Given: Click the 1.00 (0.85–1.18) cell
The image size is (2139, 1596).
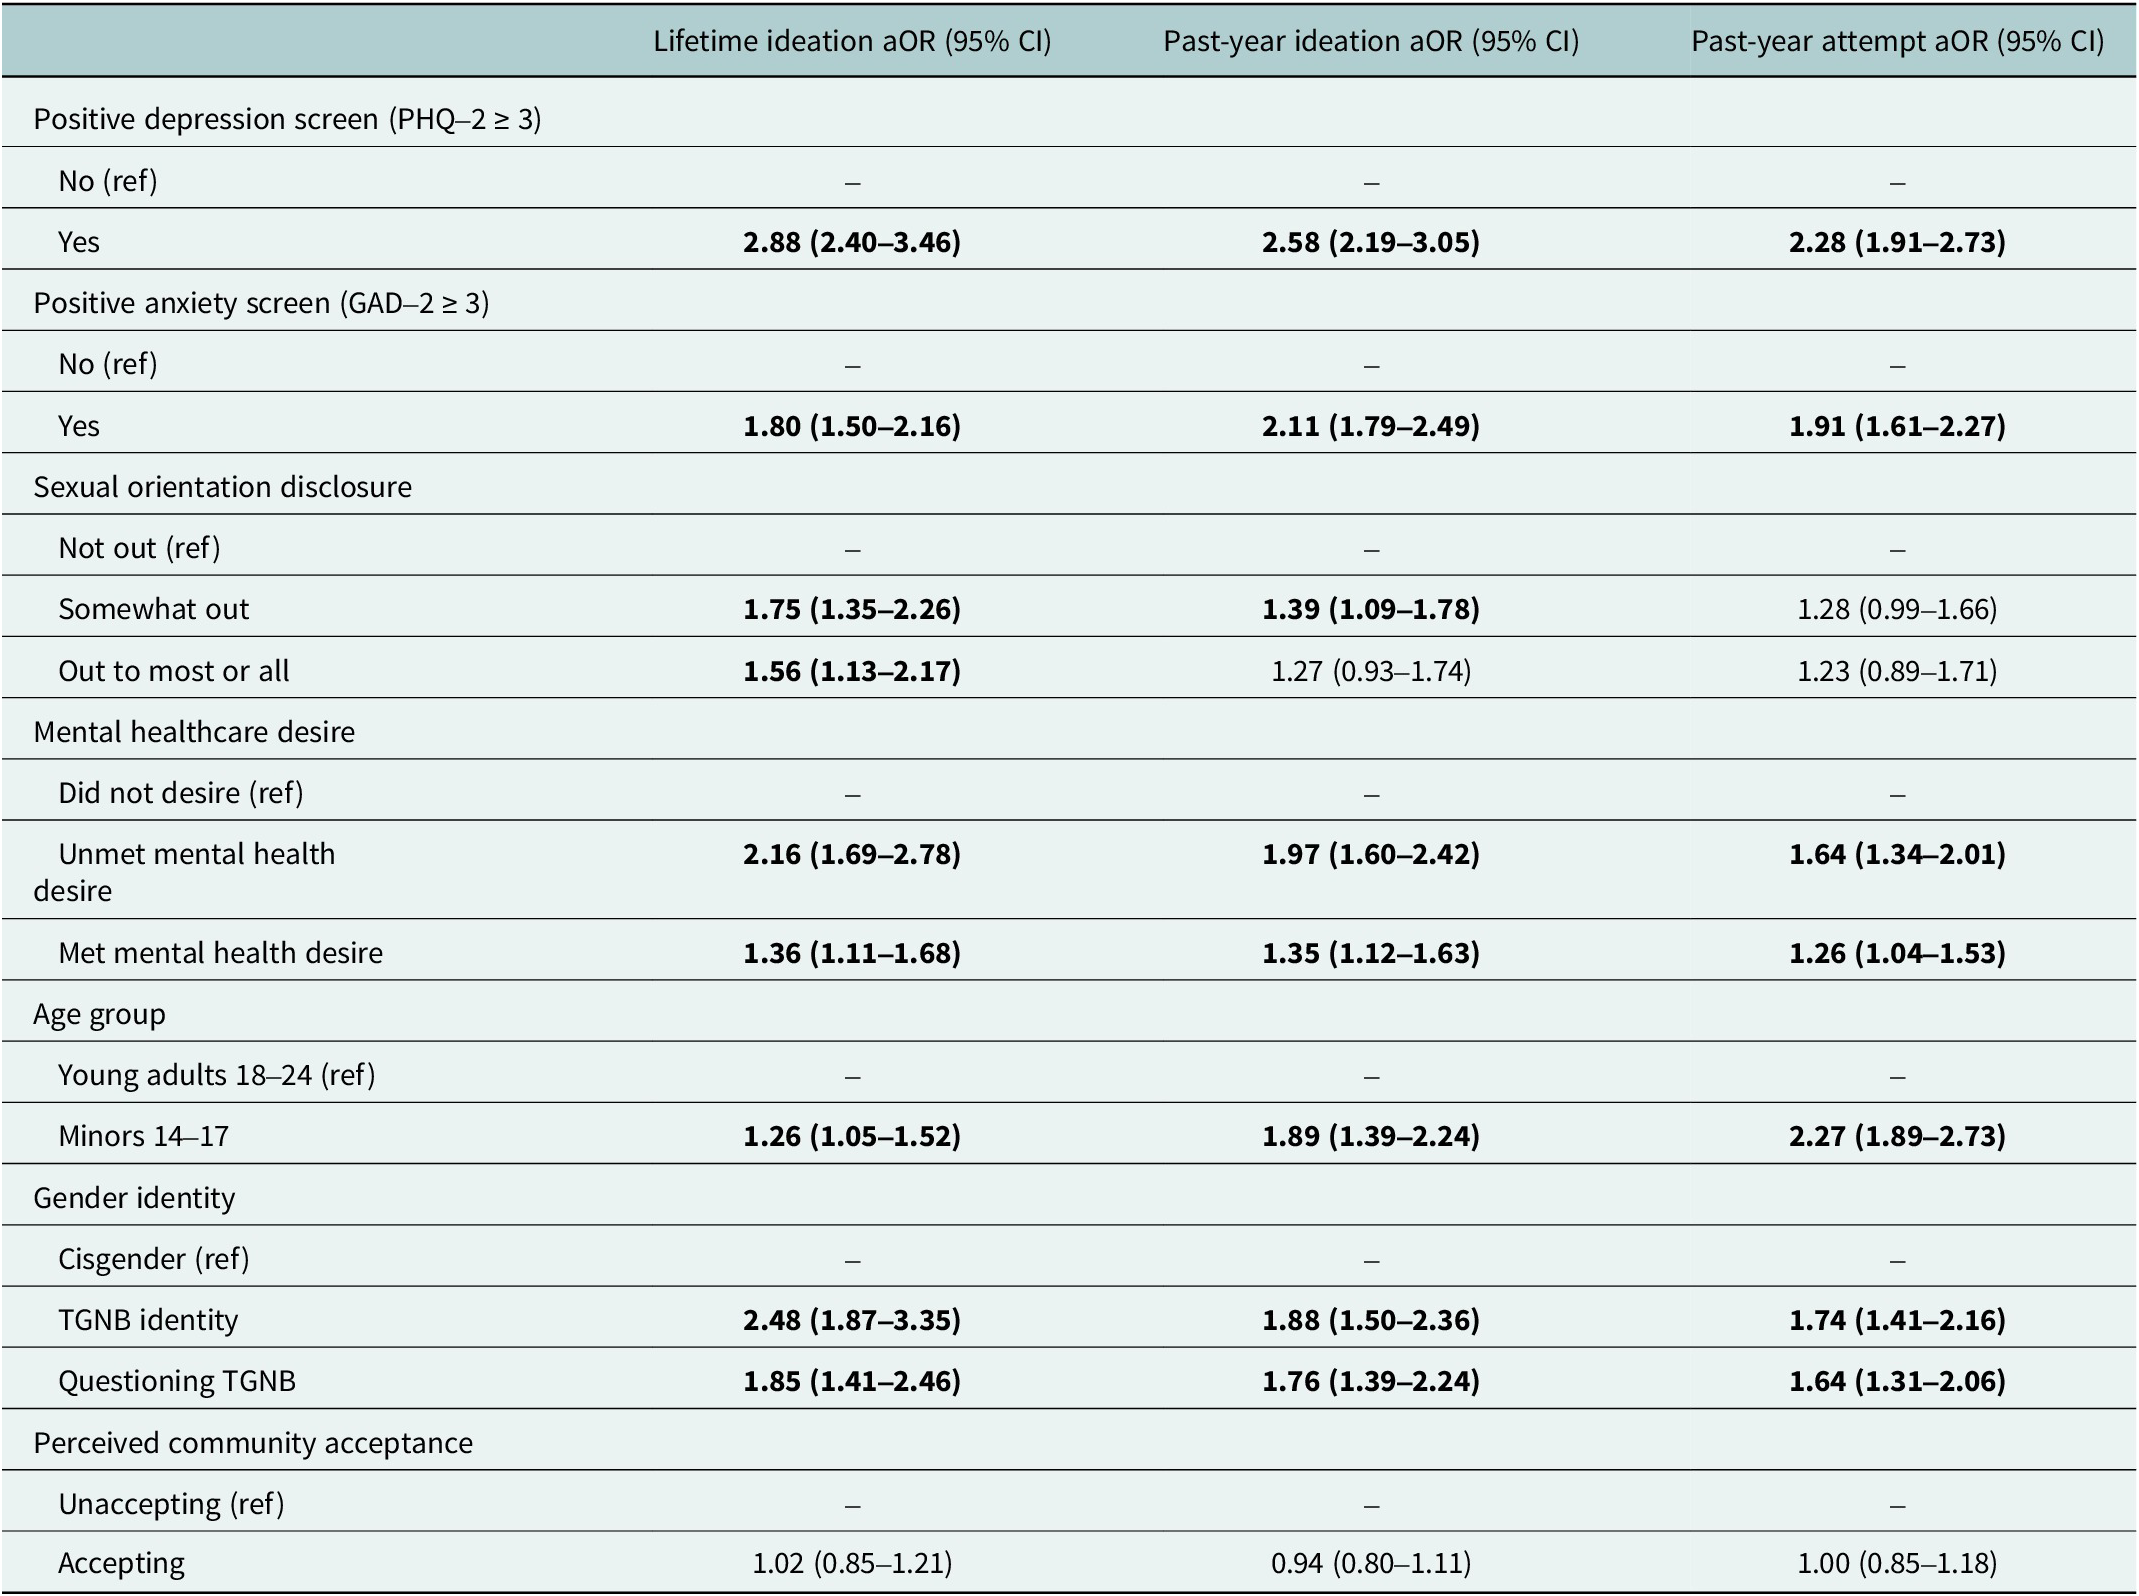Looking at the screenshot, I should pyautogui.click(x=1897, y=1563).
